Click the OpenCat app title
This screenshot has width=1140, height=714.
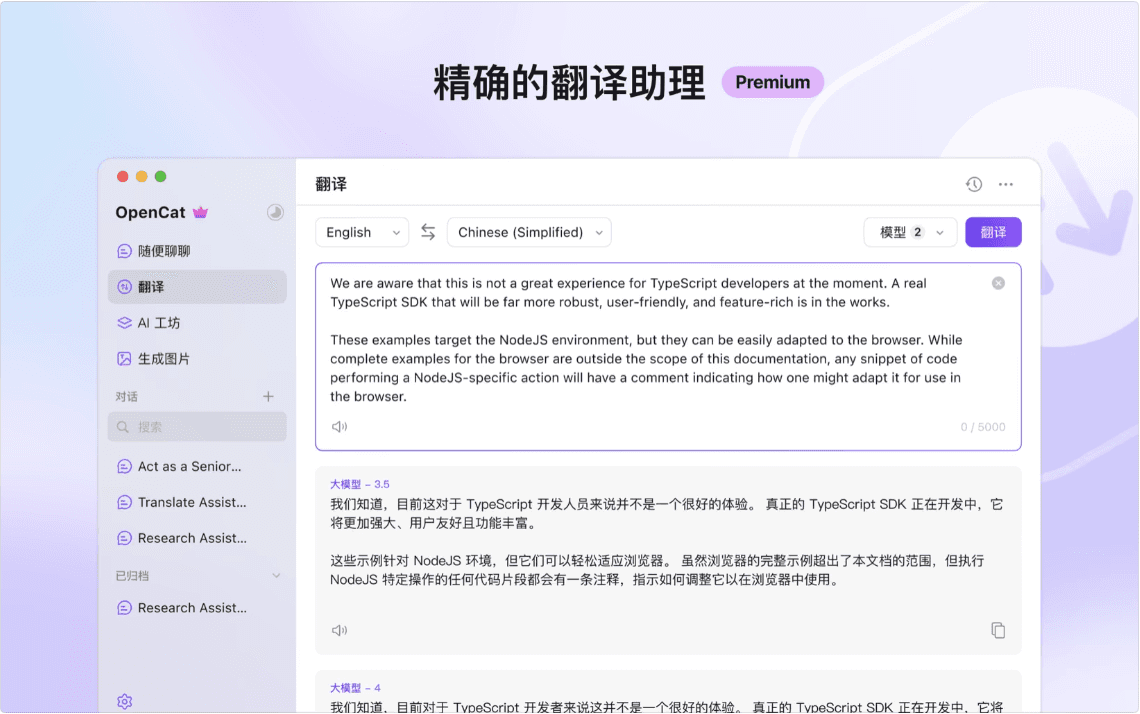pyautogui.click(x=150, y=212)
